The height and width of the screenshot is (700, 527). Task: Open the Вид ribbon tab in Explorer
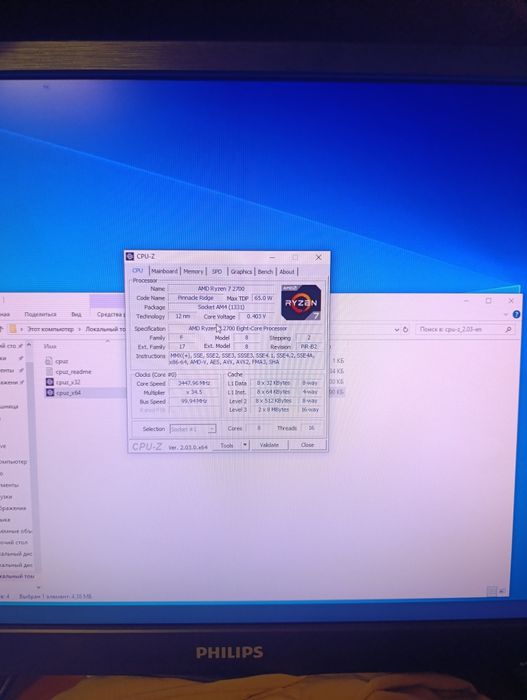tap(76, 314)
